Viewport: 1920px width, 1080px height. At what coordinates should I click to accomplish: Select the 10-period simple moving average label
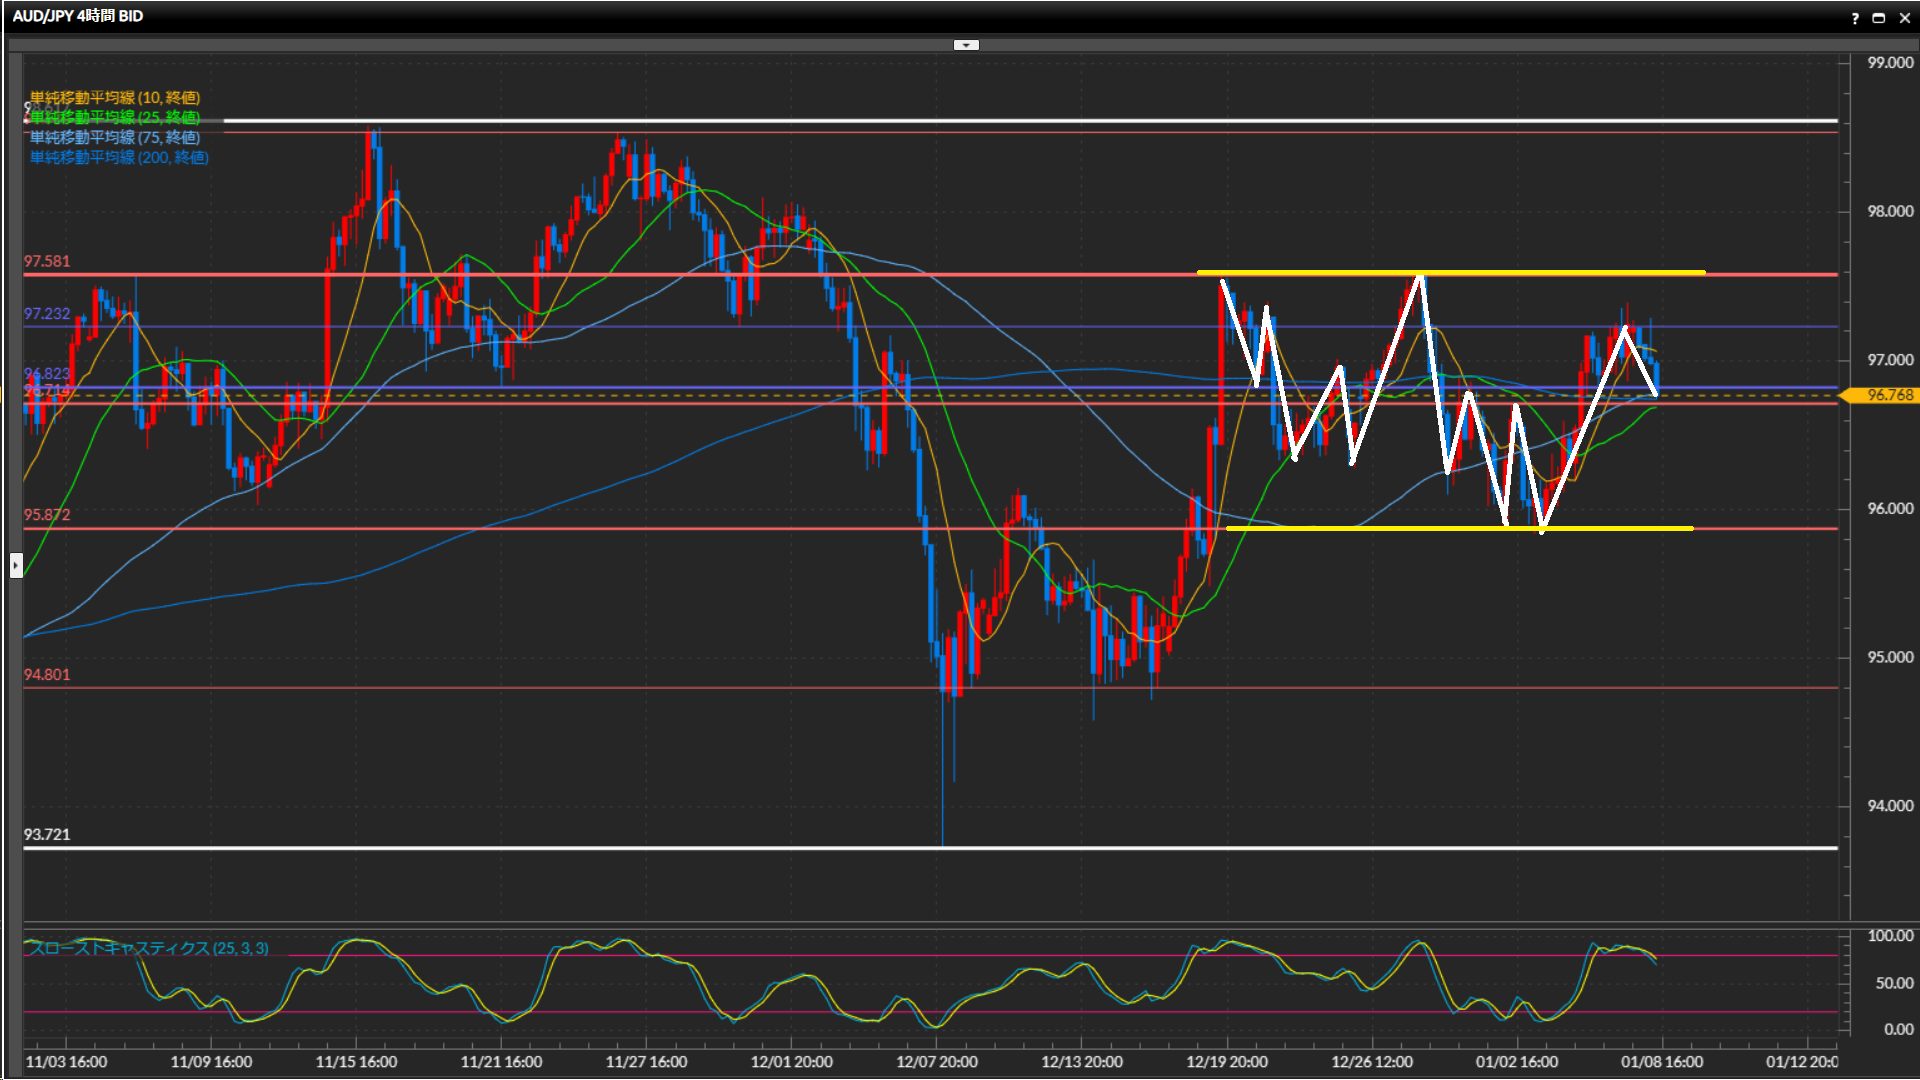[x=114, y=97]
